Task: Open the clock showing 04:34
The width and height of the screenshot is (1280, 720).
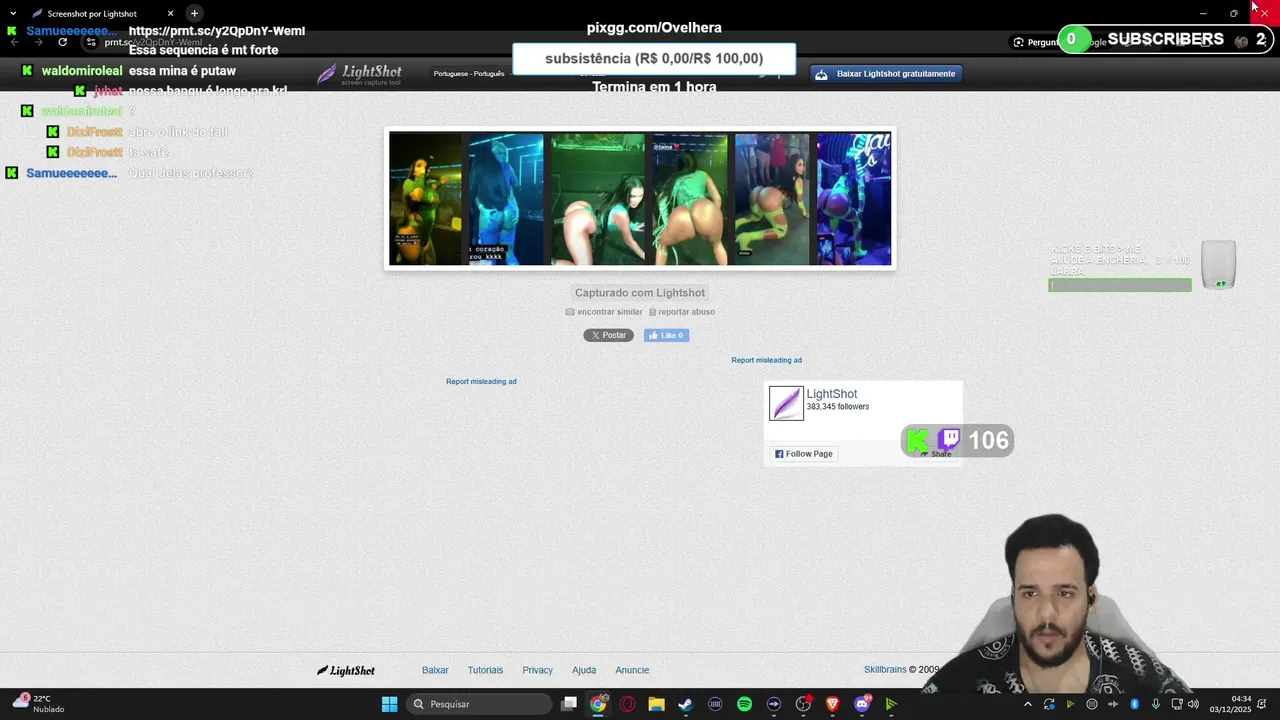Action: (1231, 704)
